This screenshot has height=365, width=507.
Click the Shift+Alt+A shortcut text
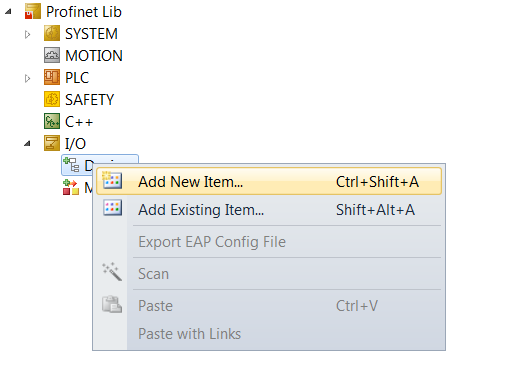pyautogui.click(x=375, y=210)
